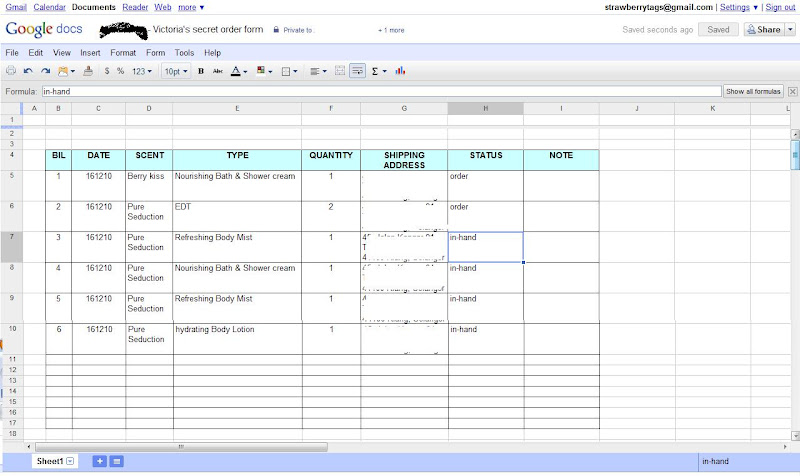Insert a chart with chart icon

pyautogui.click(x=400, y=71)
